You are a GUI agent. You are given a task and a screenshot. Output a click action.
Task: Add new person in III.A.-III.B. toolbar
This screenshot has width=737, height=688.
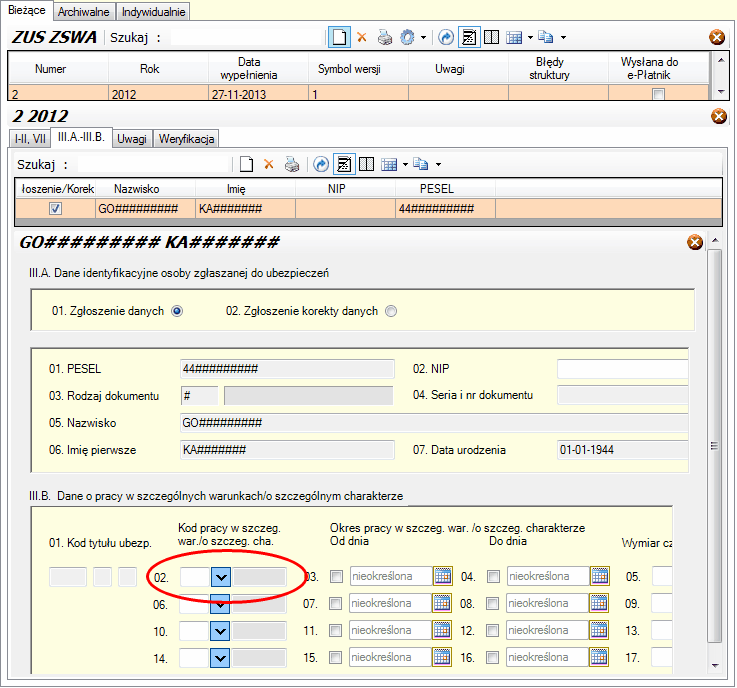pyautogui.click(x=246, y=164)
